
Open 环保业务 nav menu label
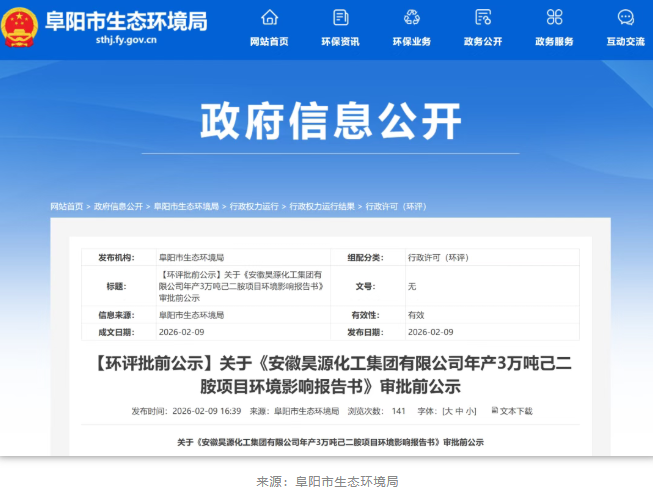[x=411, y=42]
